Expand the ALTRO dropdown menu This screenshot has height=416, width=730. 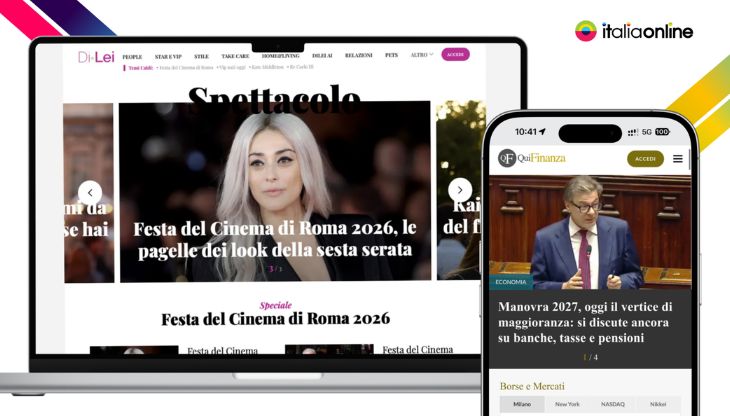click(422, 55)
